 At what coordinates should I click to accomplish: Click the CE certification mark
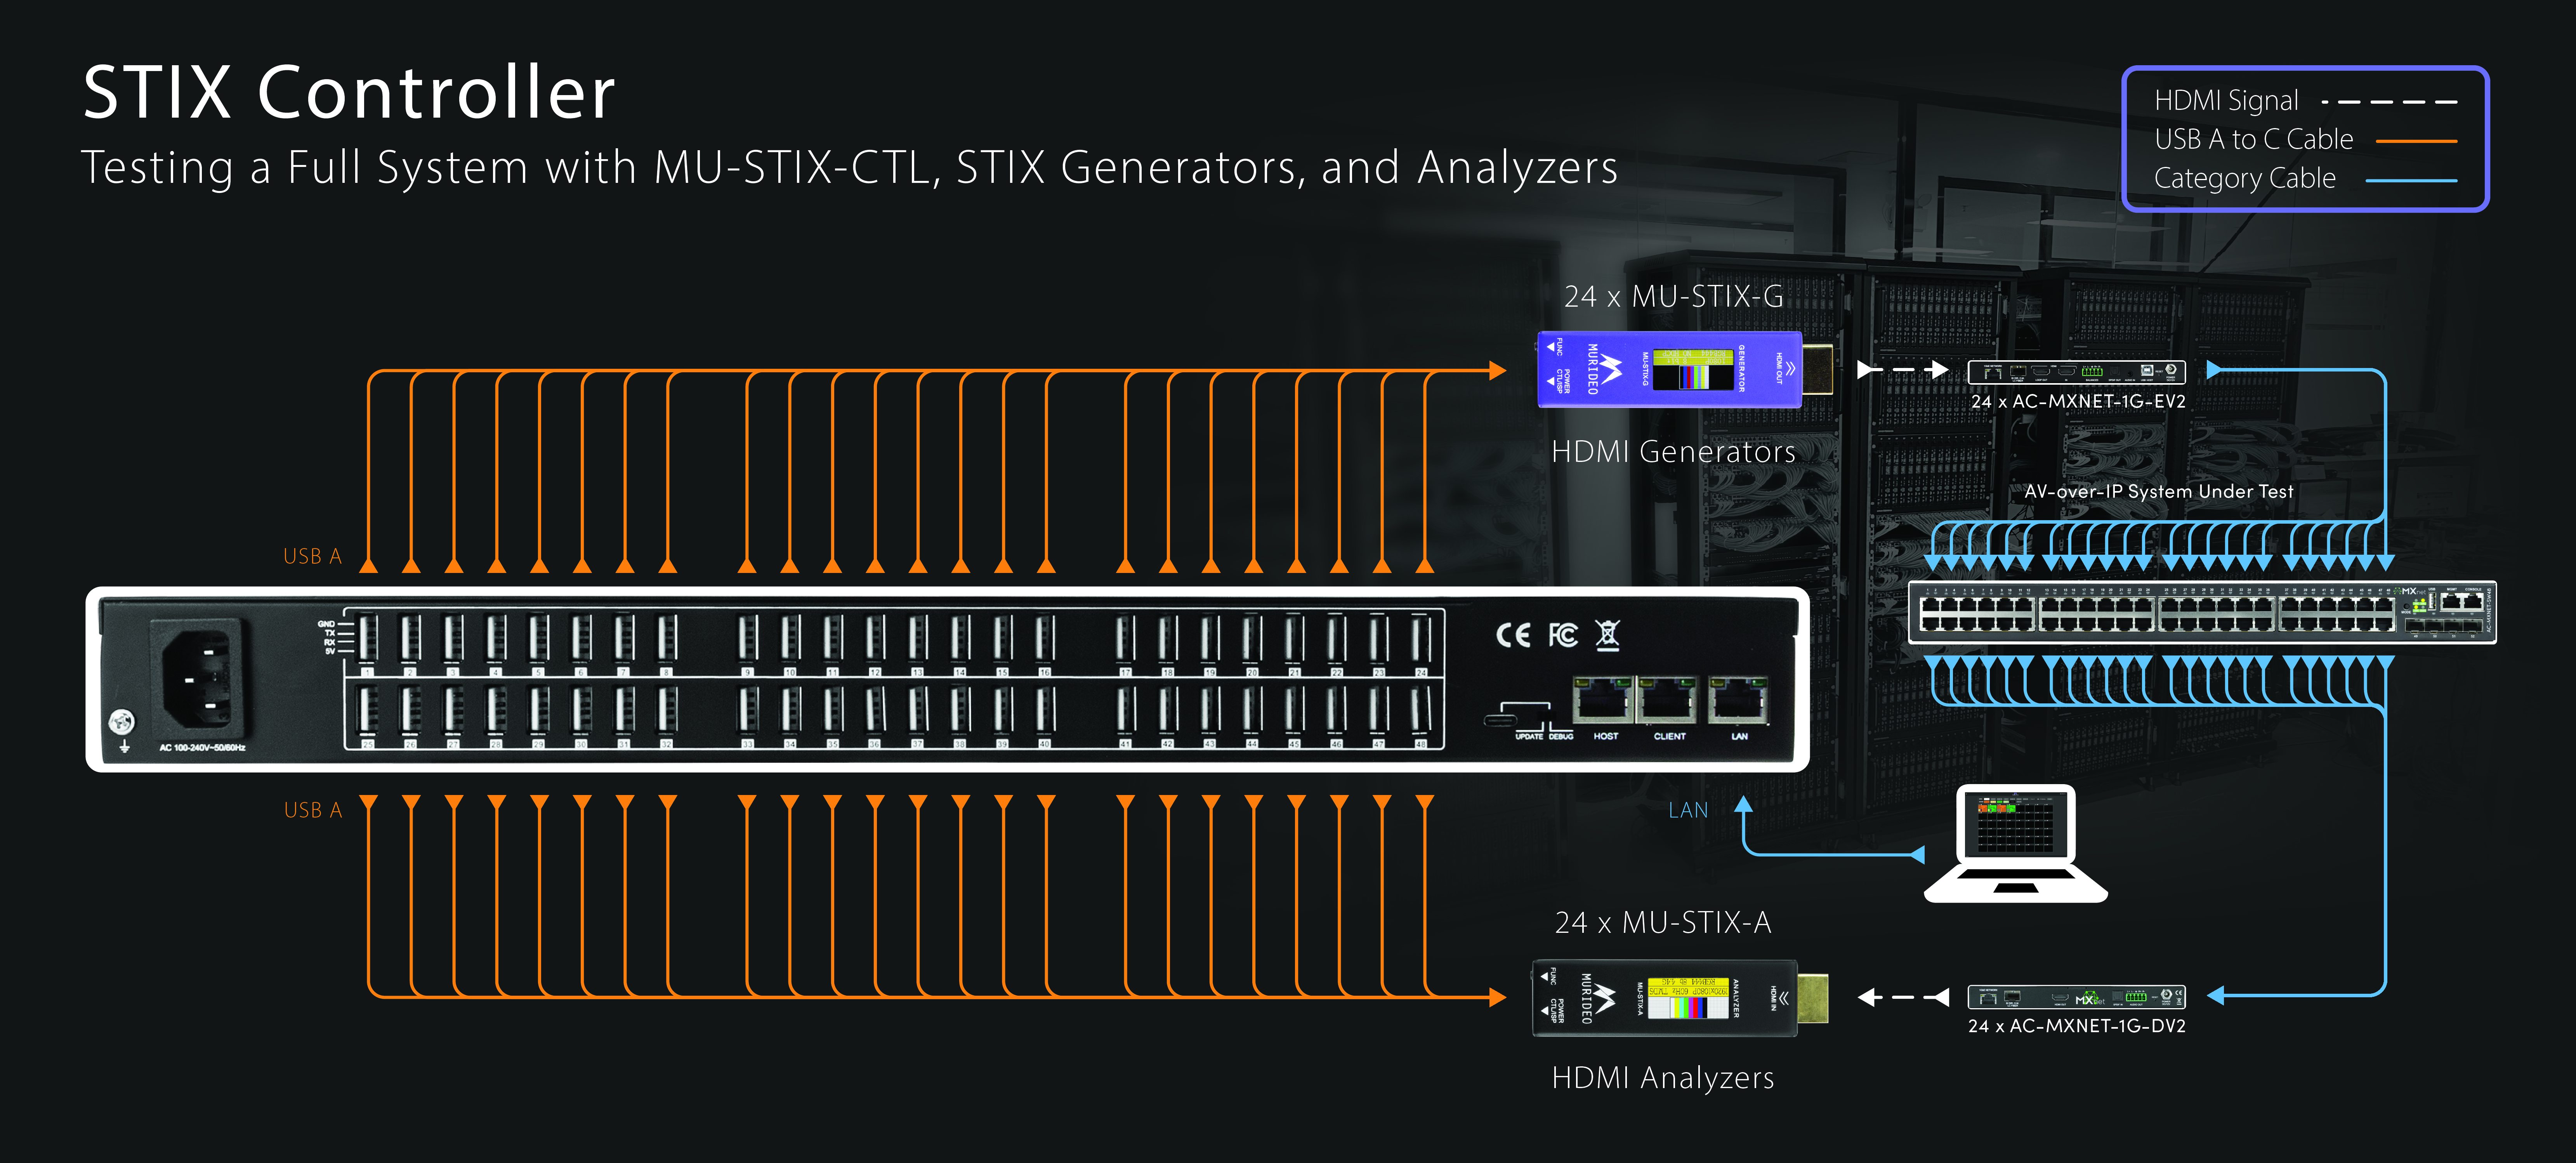(x=1513, y=635)
